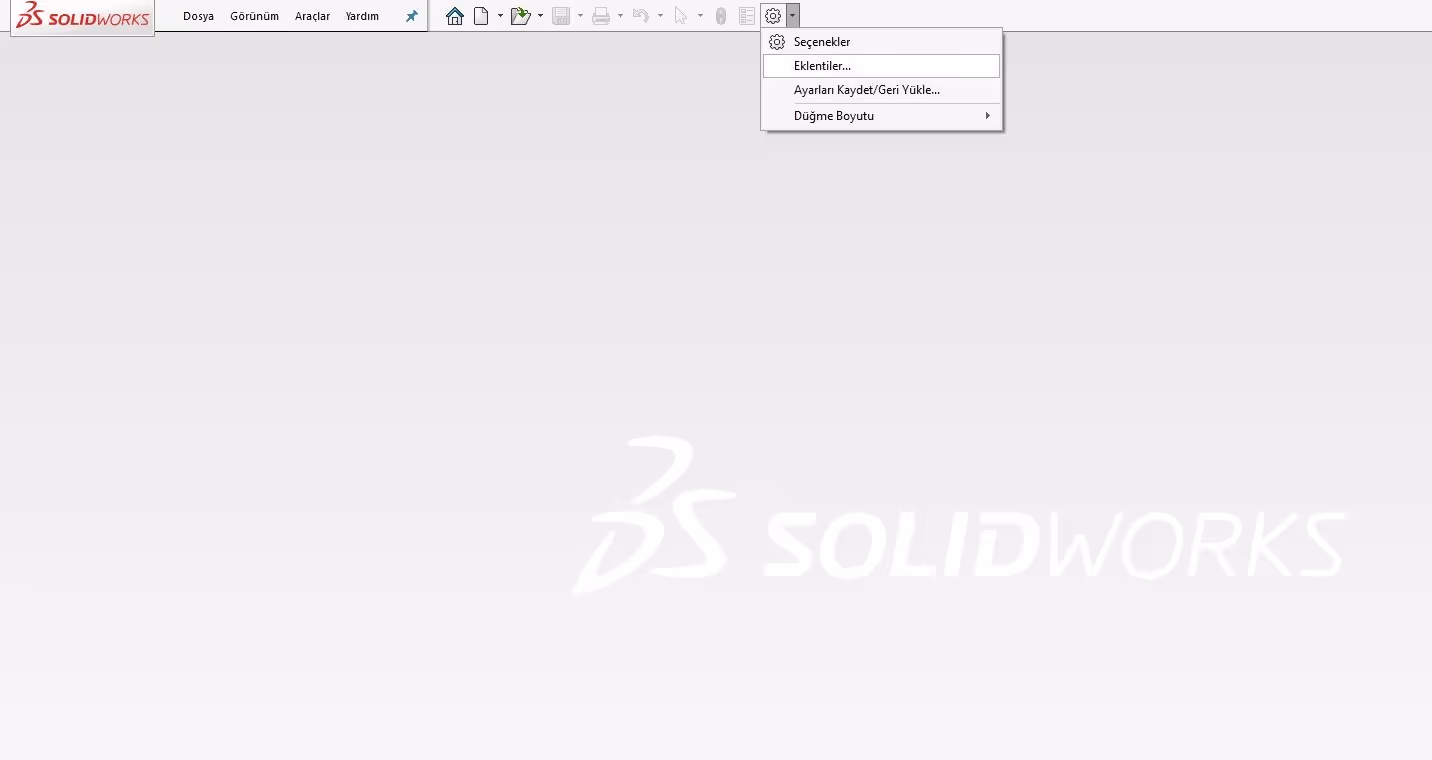The height and width of the screenshot is (760, 1432).
Task: Open the Yardım menu
Action: [x=362, y=16]
